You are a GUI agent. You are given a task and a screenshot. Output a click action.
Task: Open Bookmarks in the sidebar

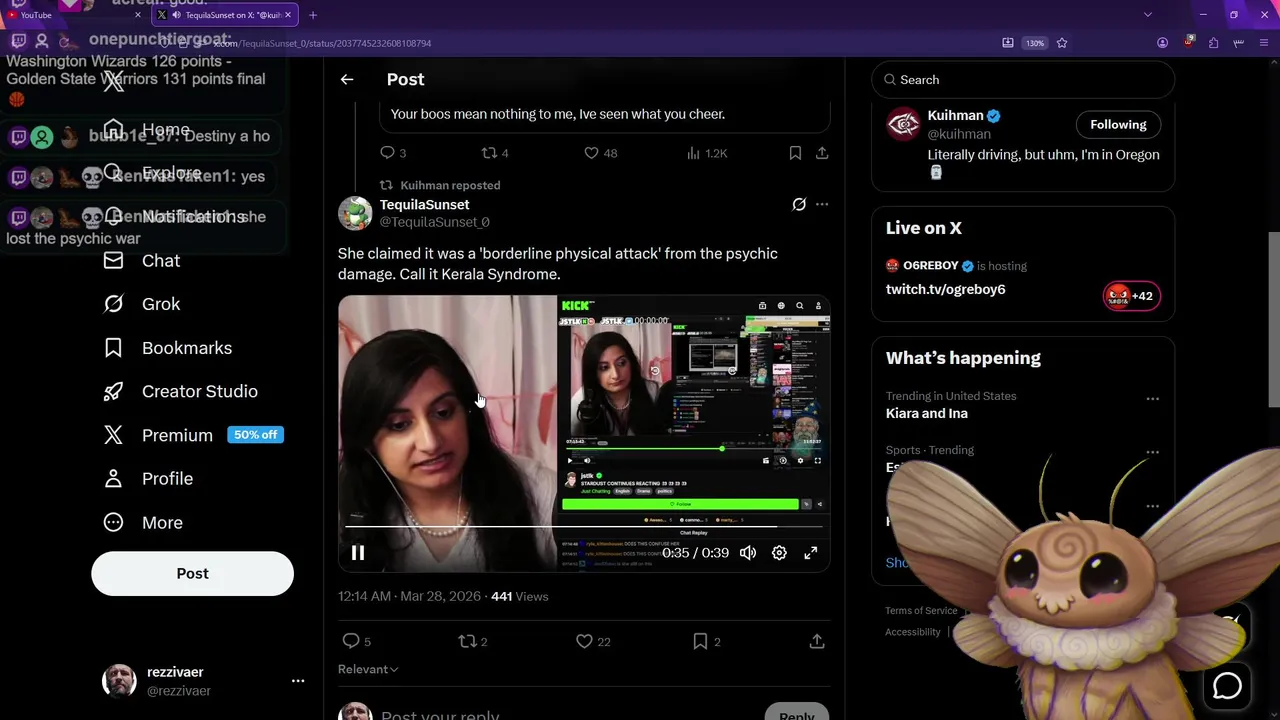click(x=168, y=348)
